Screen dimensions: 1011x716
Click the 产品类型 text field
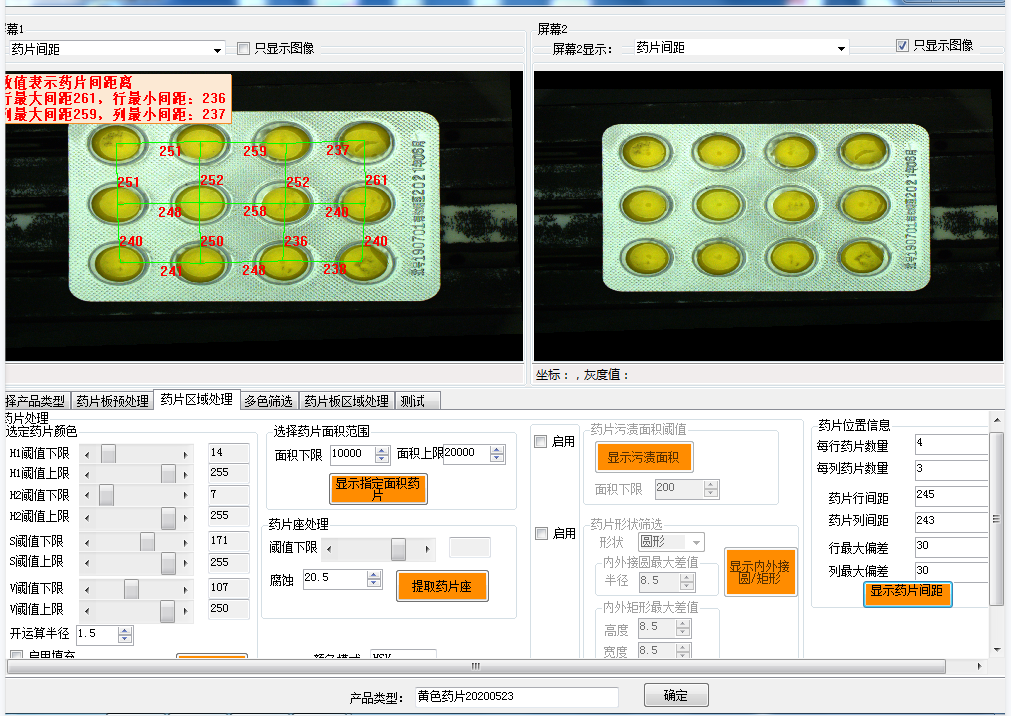pyautogui.click(x=516, y=696)
